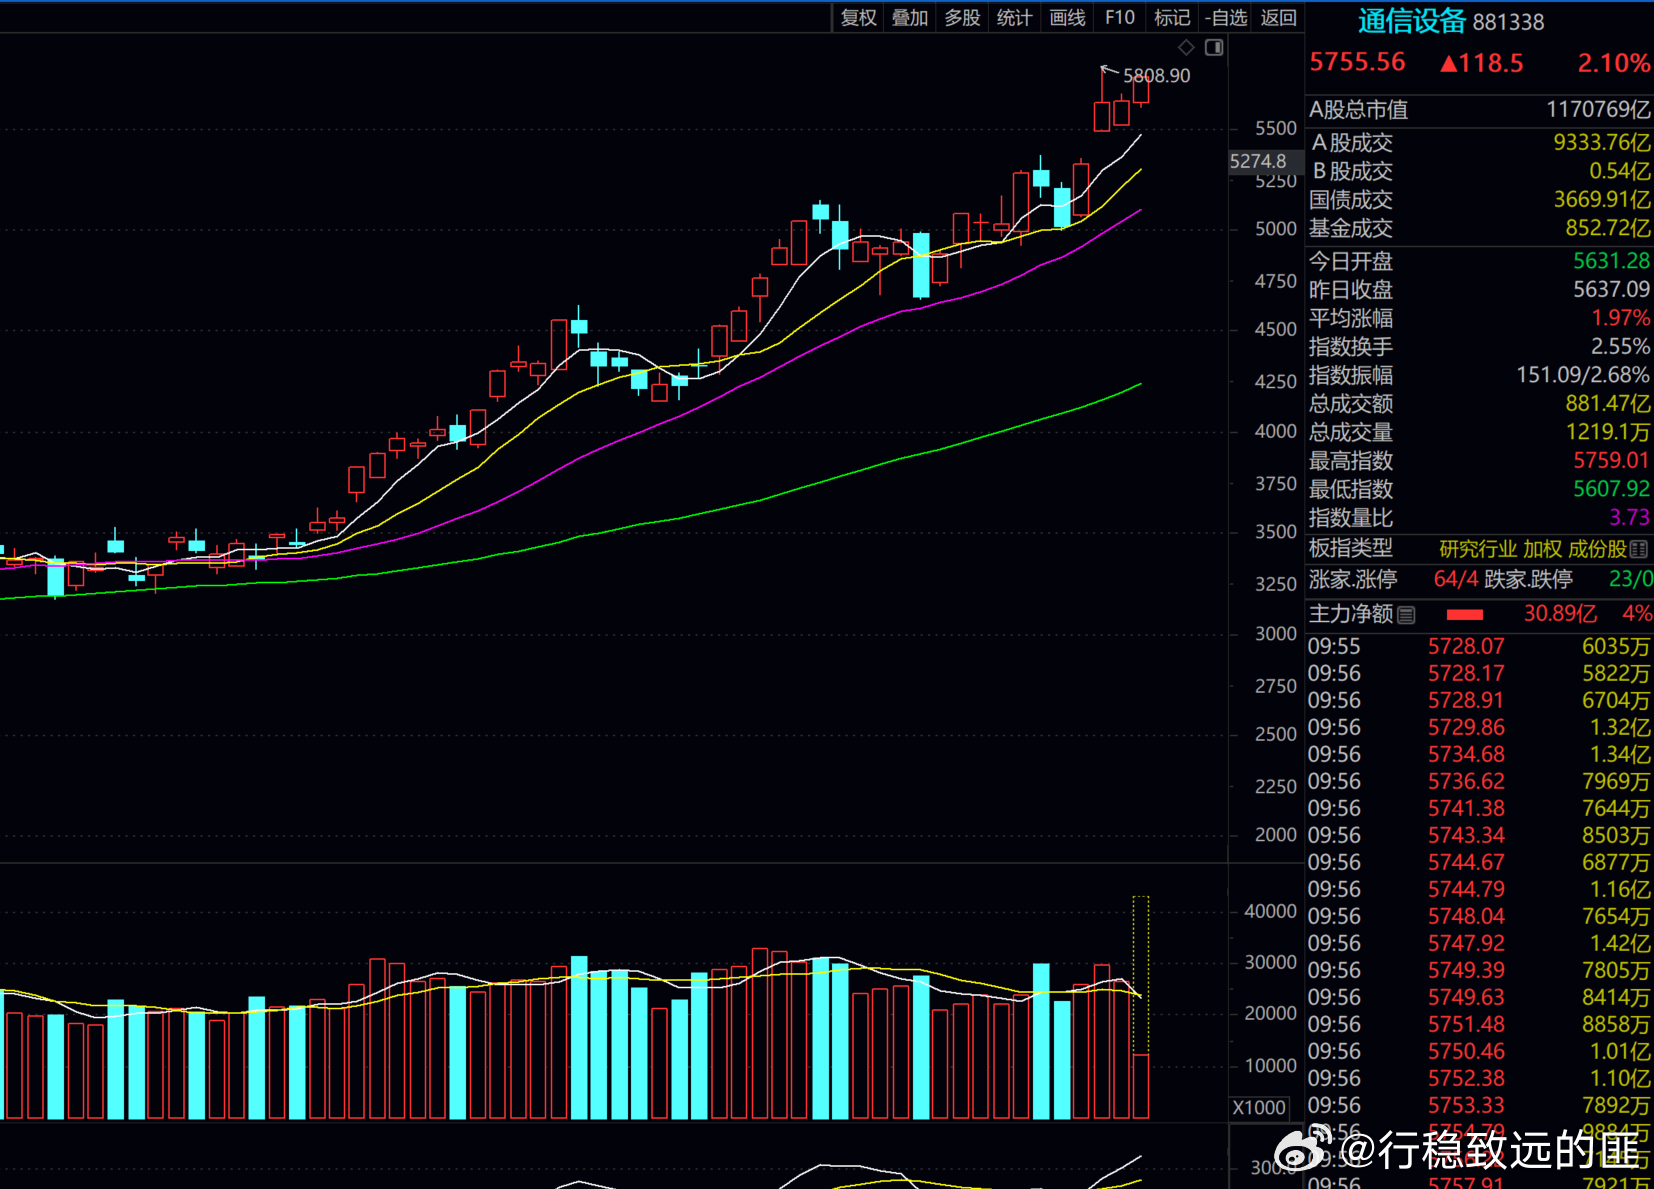
Task: Click the A股总市值 value 1170769亿
Action: (1598, 110)
